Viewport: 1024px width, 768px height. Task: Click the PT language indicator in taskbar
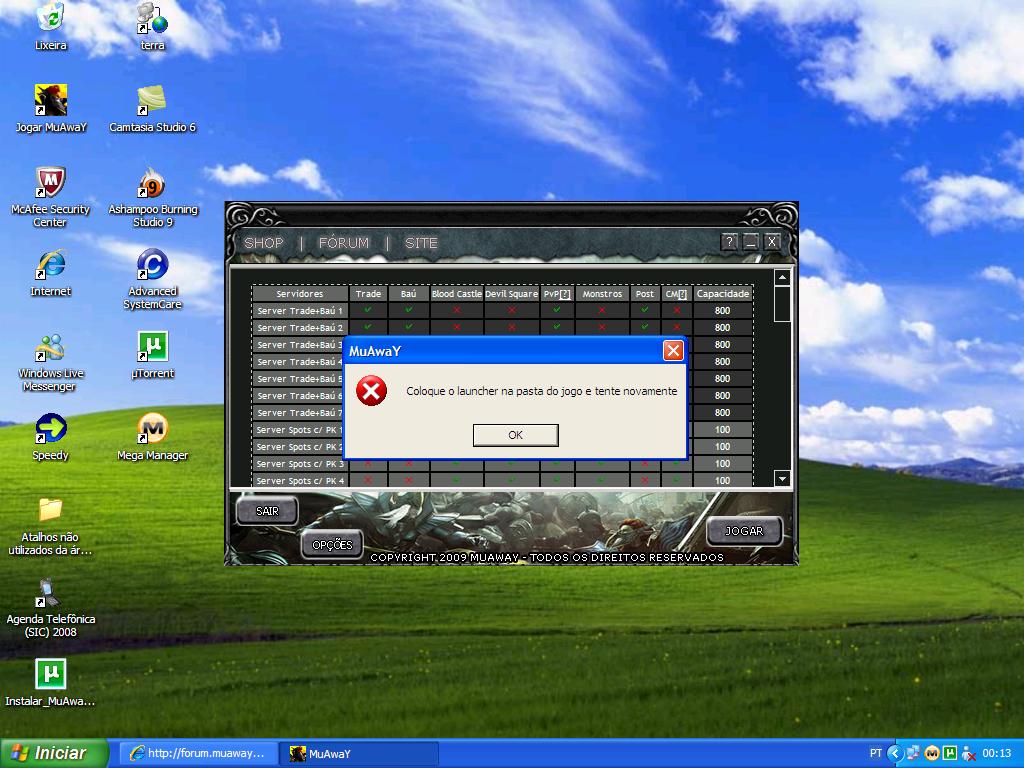tap(876, 753)
